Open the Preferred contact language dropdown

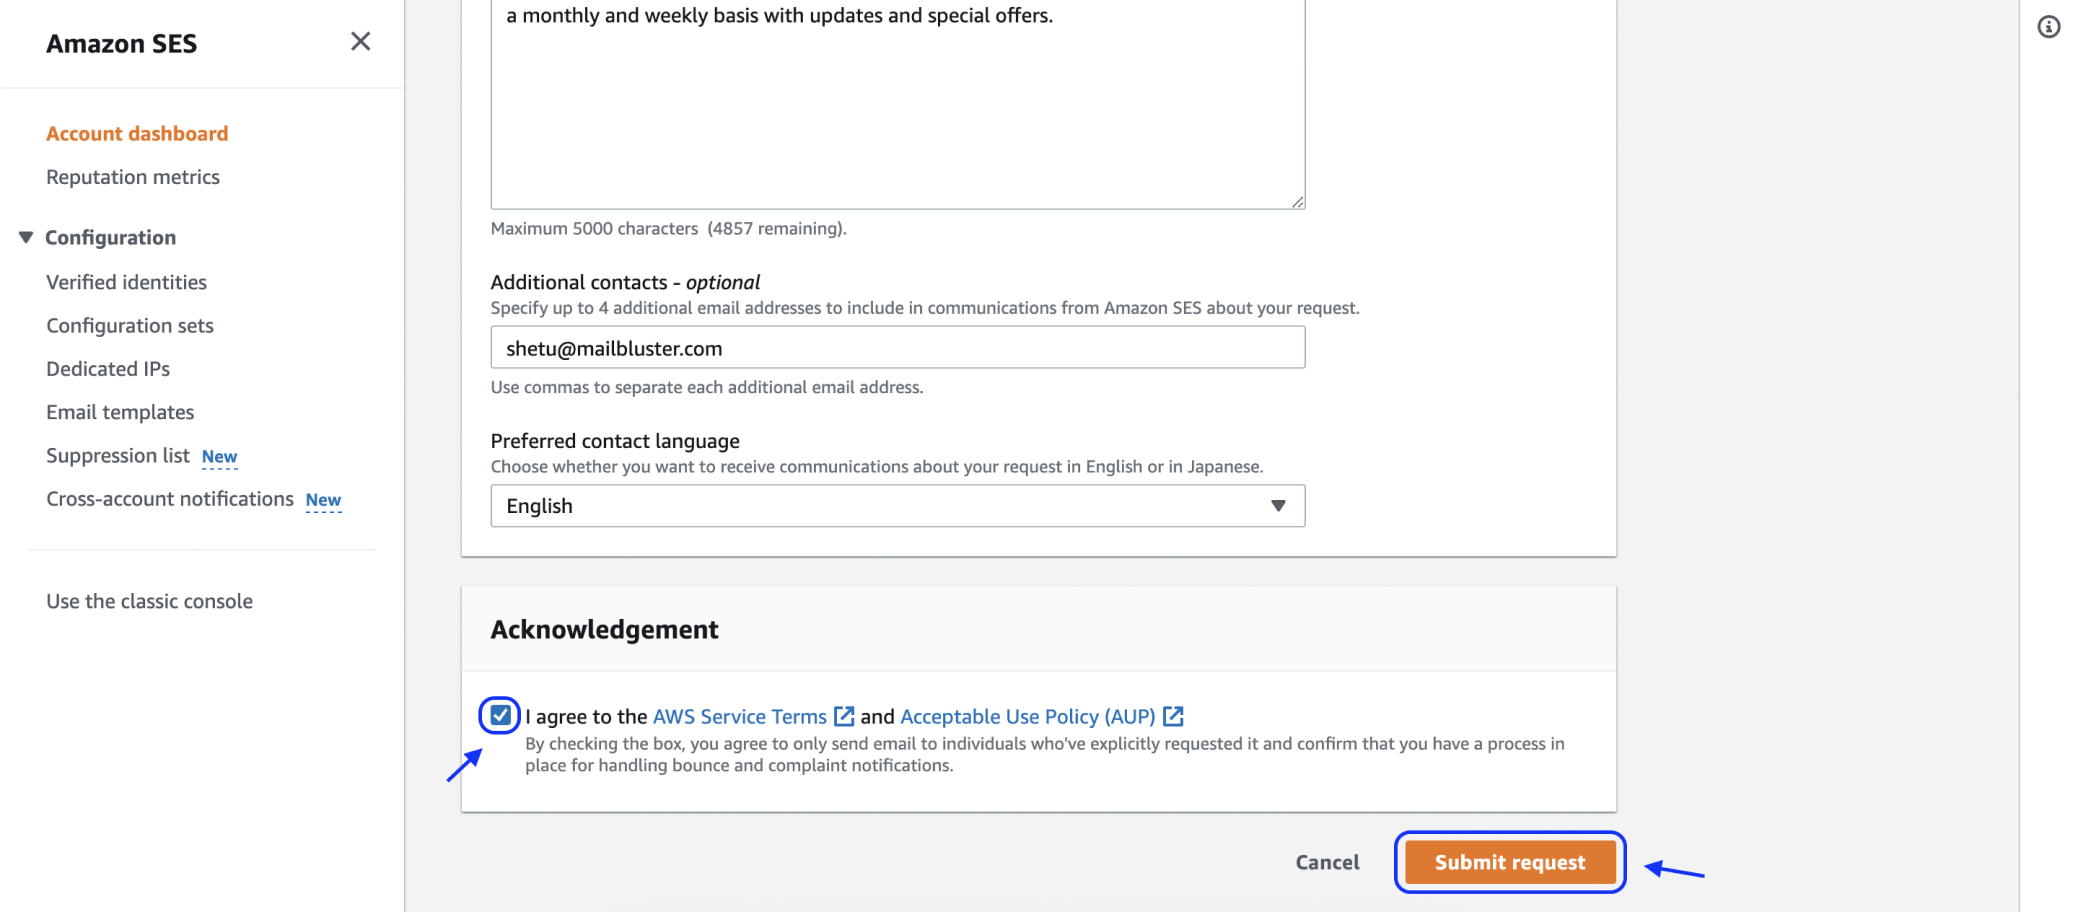[x=897, y=506]
